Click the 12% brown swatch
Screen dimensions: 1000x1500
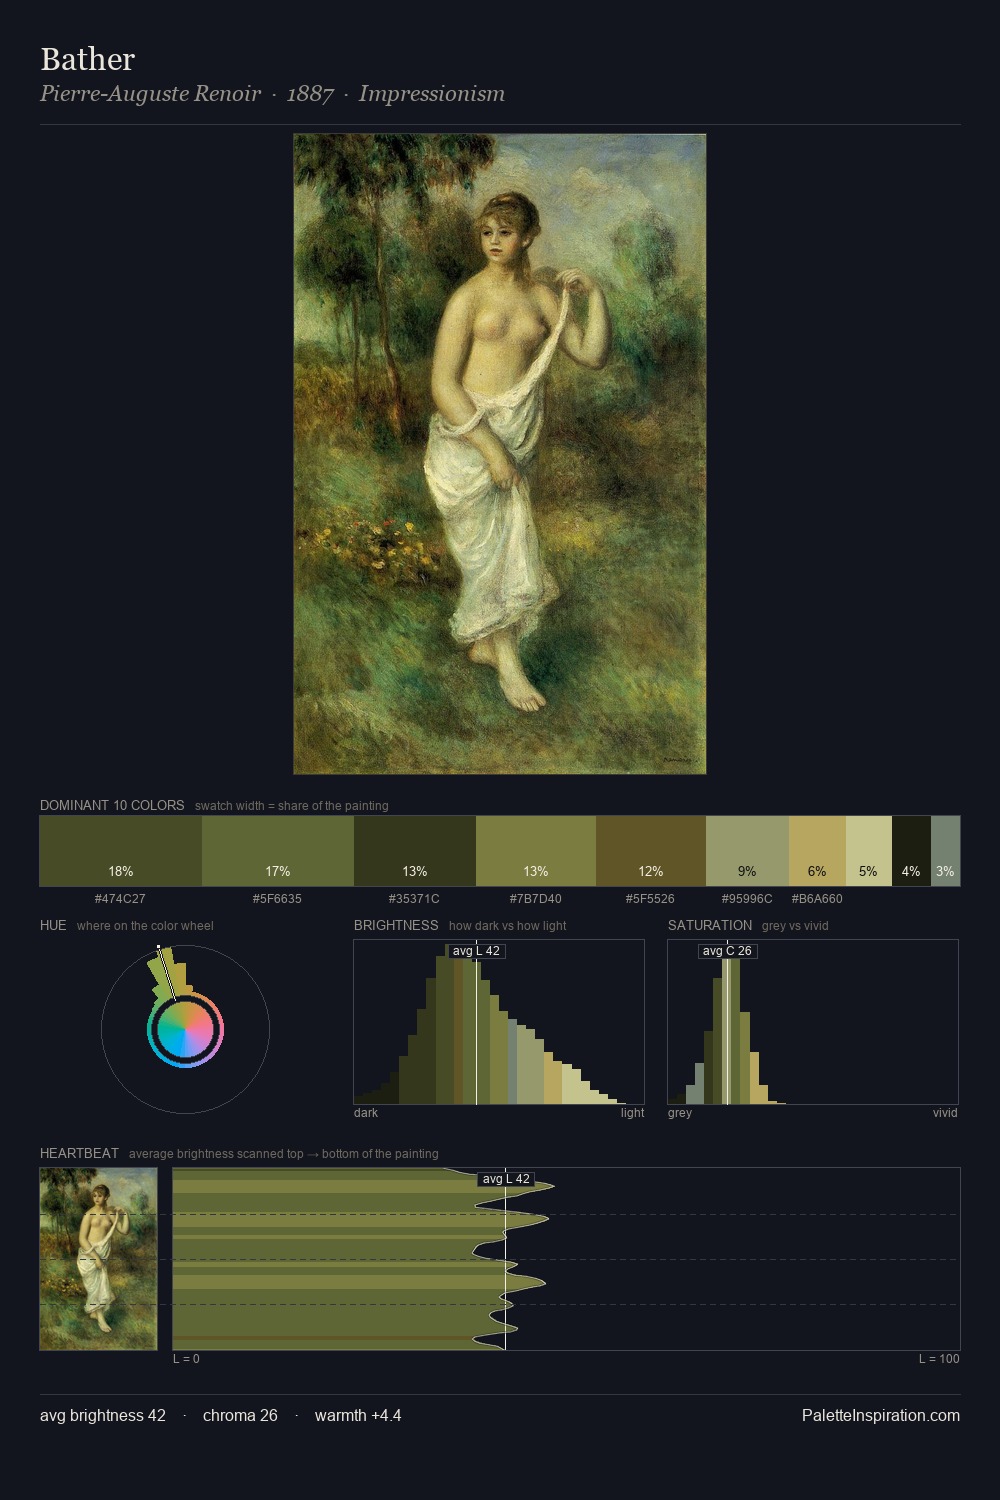pyautogui.click(x=651, y=851)
